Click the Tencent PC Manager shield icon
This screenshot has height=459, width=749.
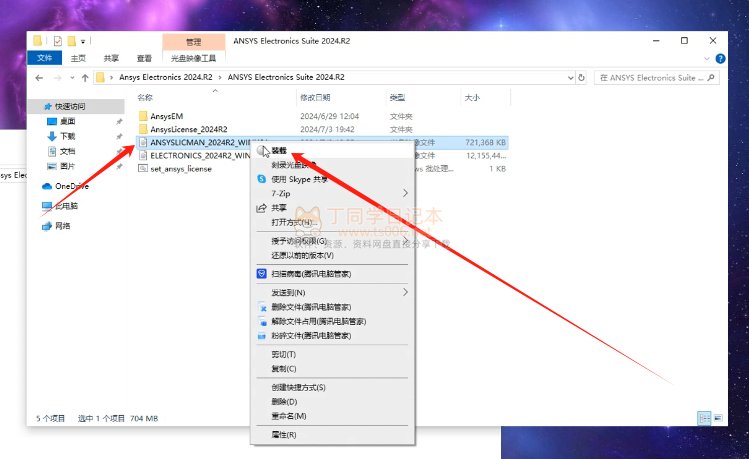(x=261, y=274)
